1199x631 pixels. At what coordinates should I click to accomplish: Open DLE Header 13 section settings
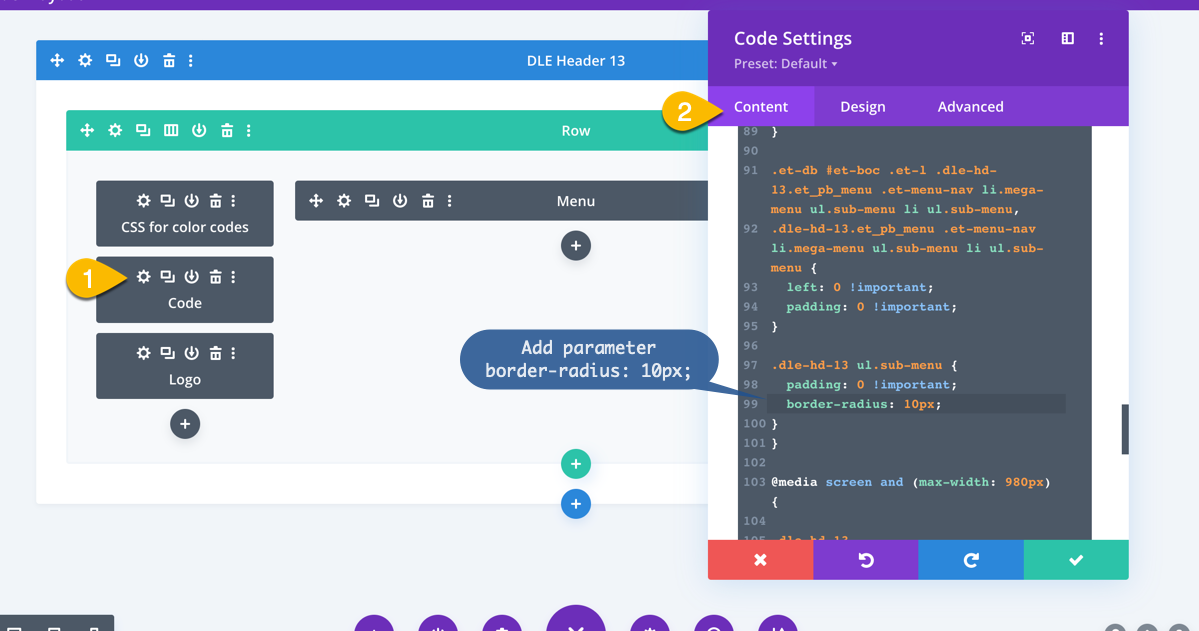(85, 60)
